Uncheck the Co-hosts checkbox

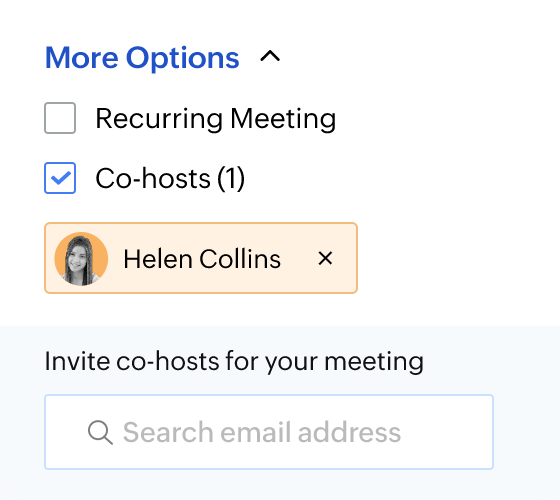coord(60,178)
